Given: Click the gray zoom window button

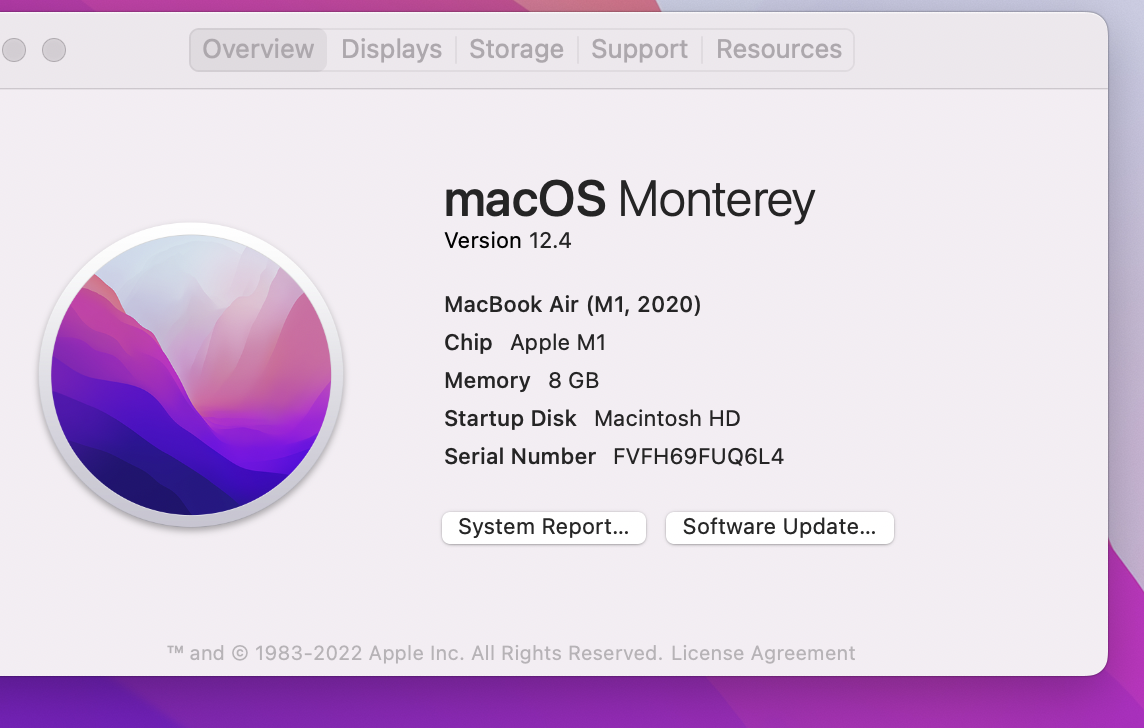Looking at the screenshot, I should 54,49.
